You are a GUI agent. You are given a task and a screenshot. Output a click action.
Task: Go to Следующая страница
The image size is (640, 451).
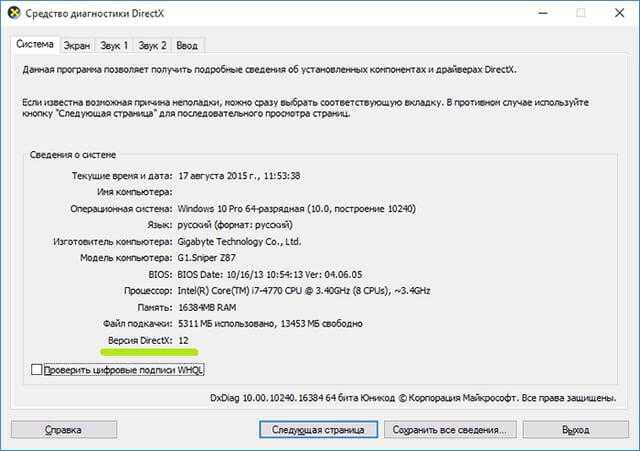[318, 429]
